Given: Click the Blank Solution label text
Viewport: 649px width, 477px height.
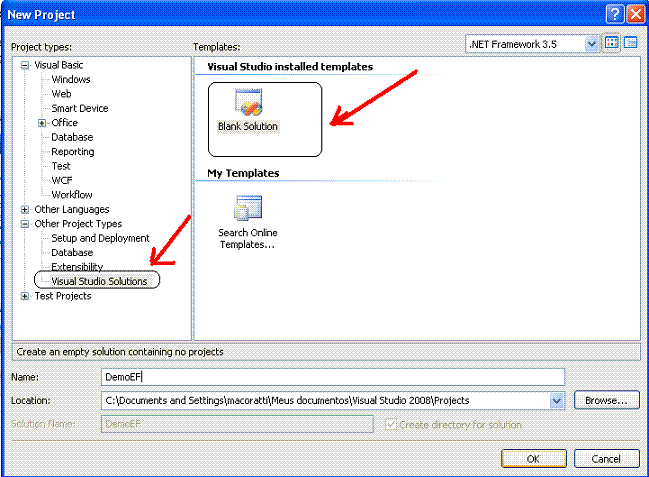Looking at the screenshot, I should [248, 126].
